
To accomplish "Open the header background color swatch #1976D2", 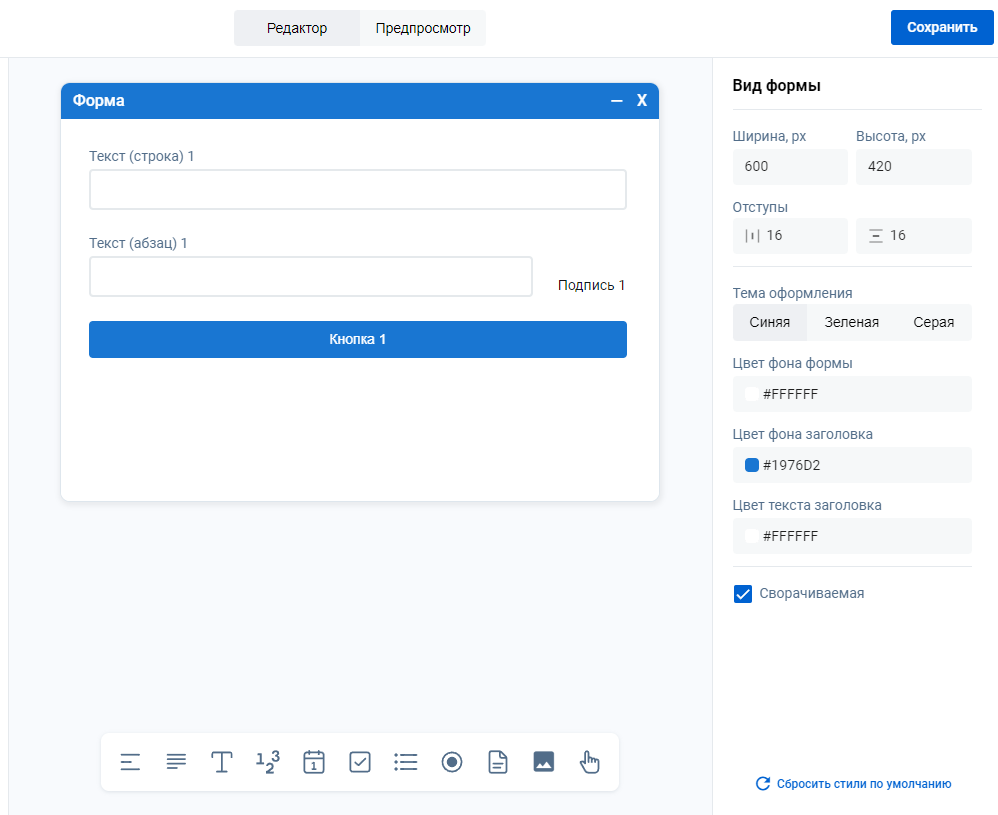I will [752, 465].
